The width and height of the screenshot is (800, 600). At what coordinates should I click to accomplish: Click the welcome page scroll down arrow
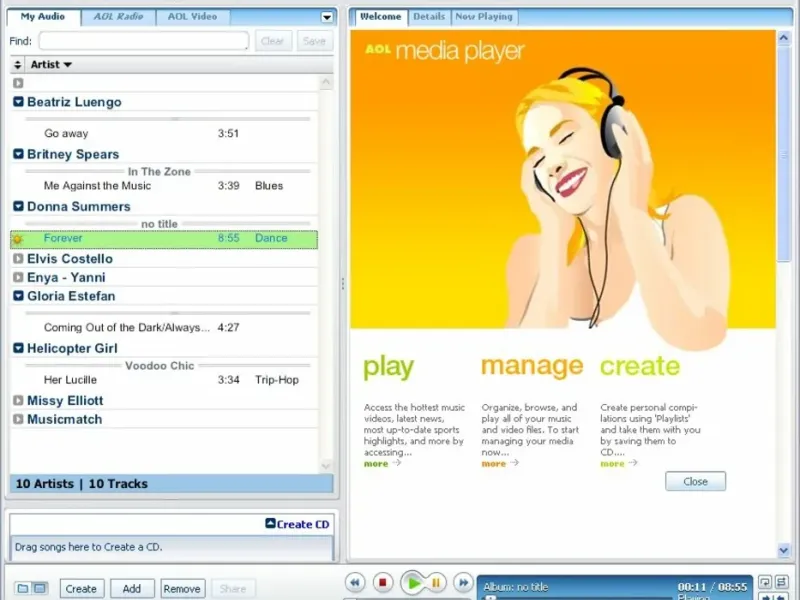point(784,550)
